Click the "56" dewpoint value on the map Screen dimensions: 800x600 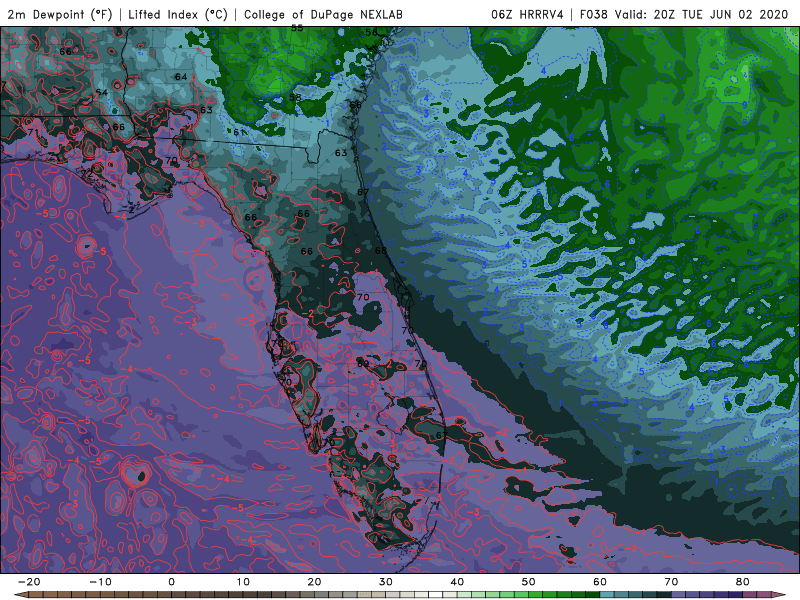(371, 32)
